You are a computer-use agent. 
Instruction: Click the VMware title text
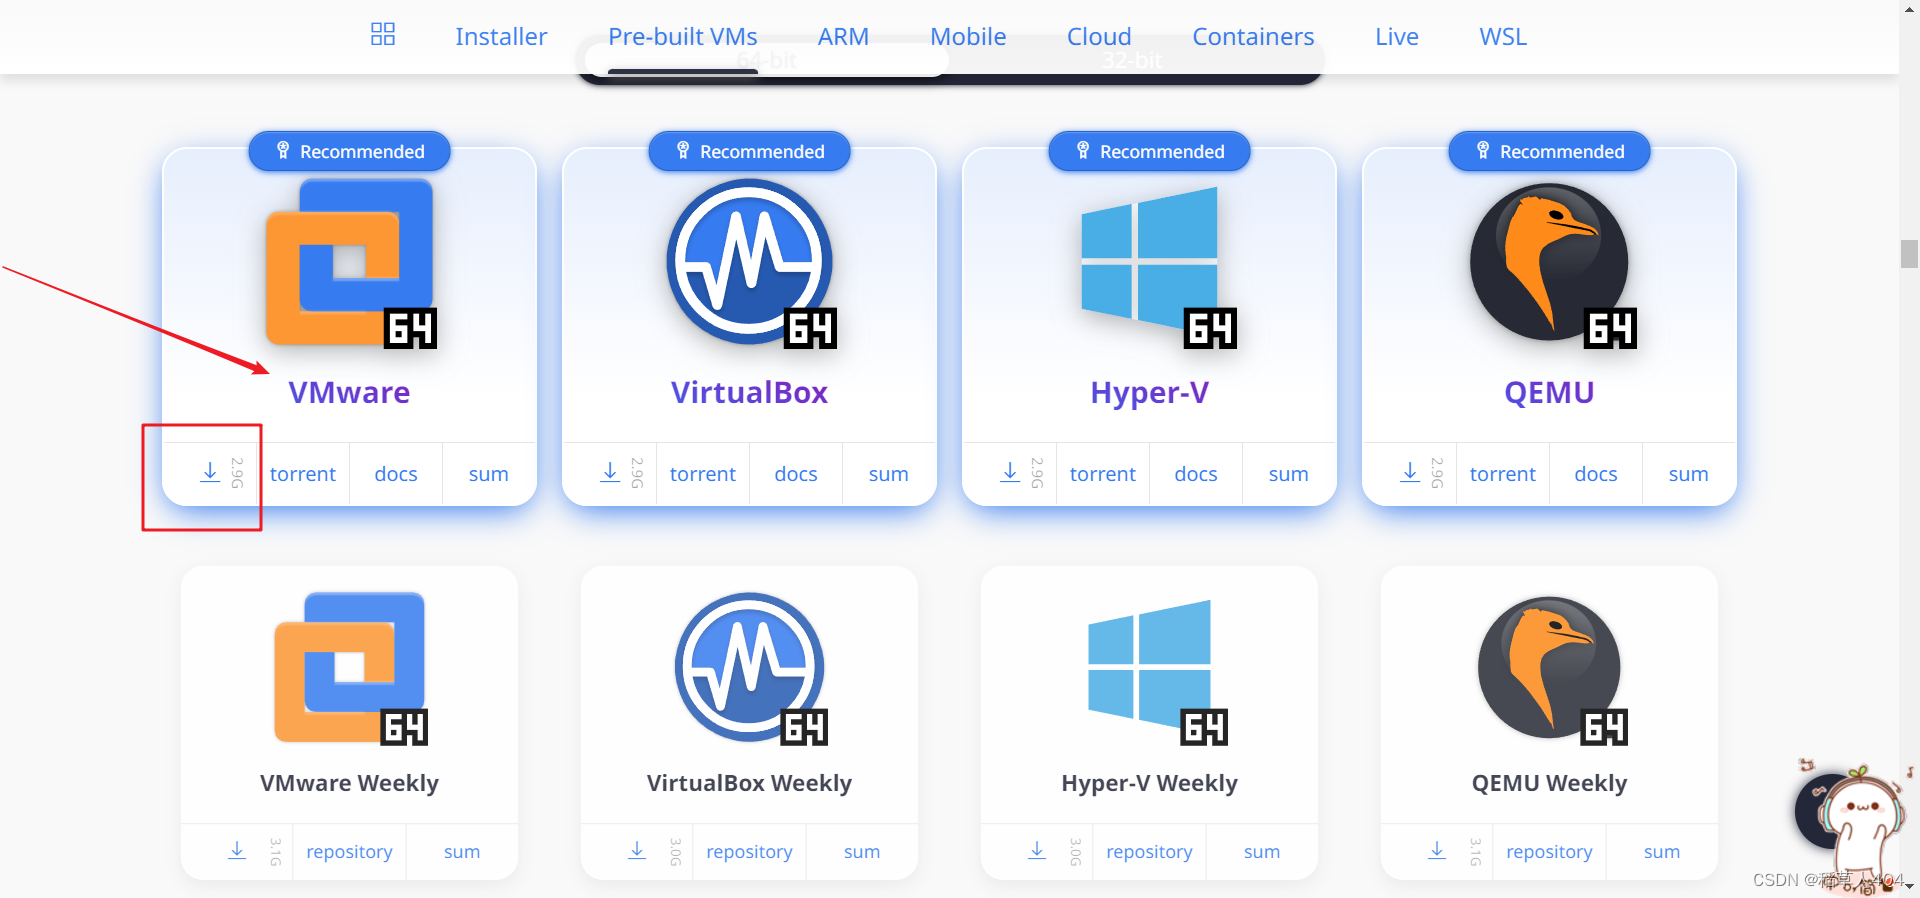click(350, 392)
